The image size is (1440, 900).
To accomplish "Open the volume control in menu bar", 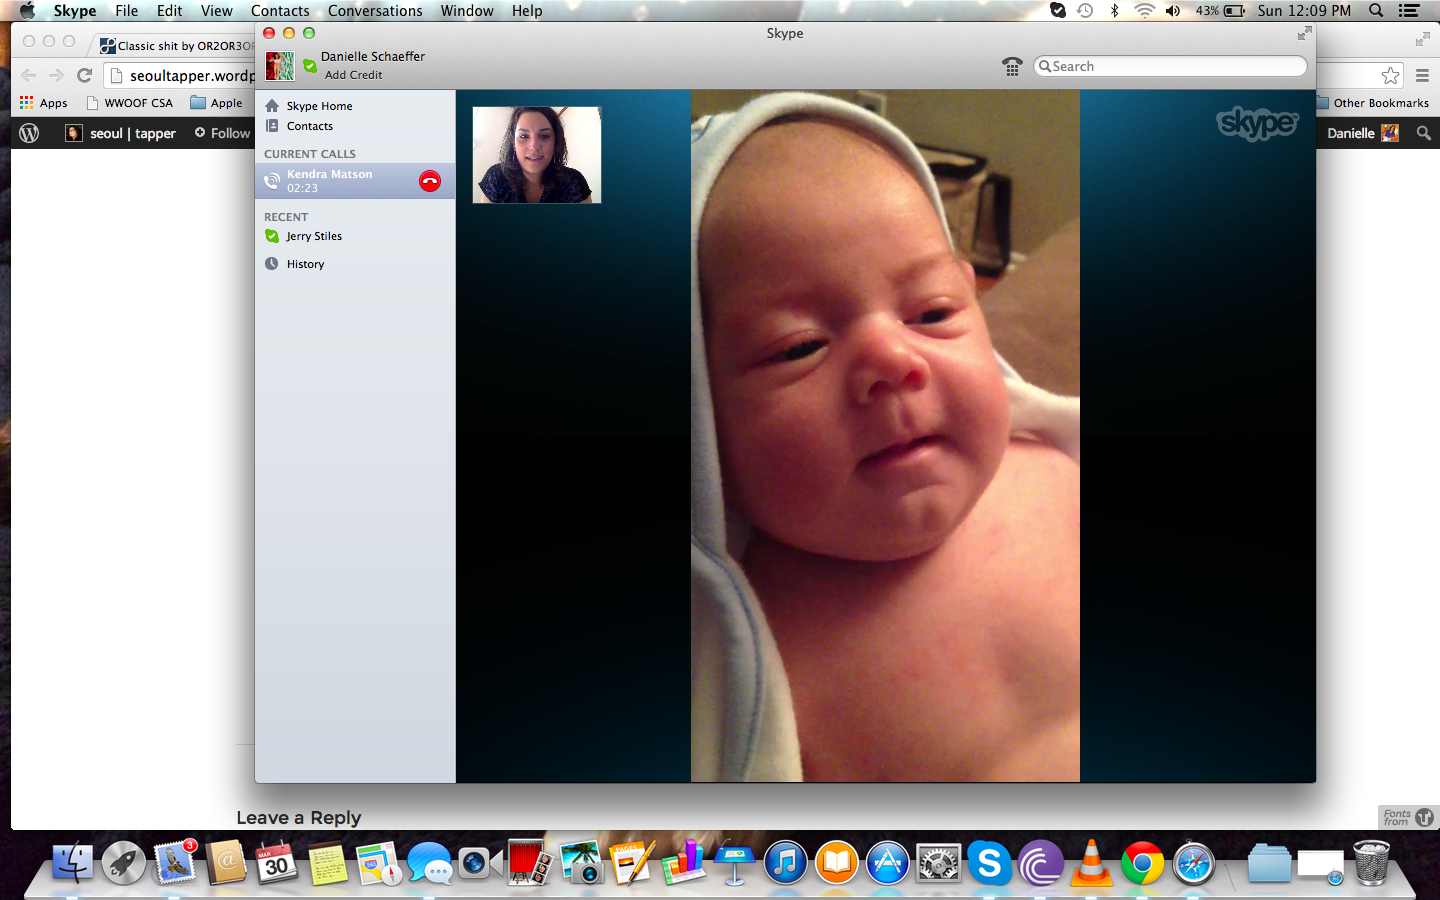I will pyautogui.click(x=1173, y=11).
